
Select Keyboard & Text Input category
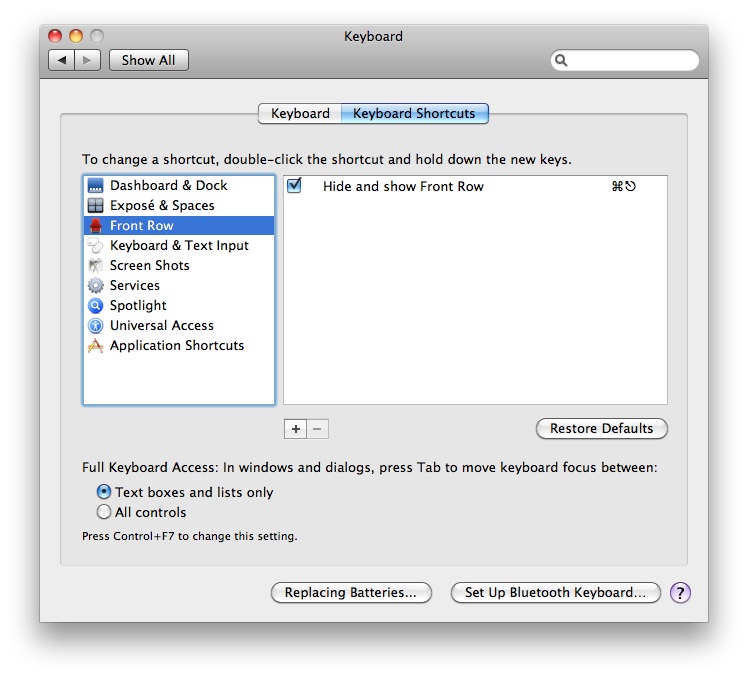click(179, 246)
